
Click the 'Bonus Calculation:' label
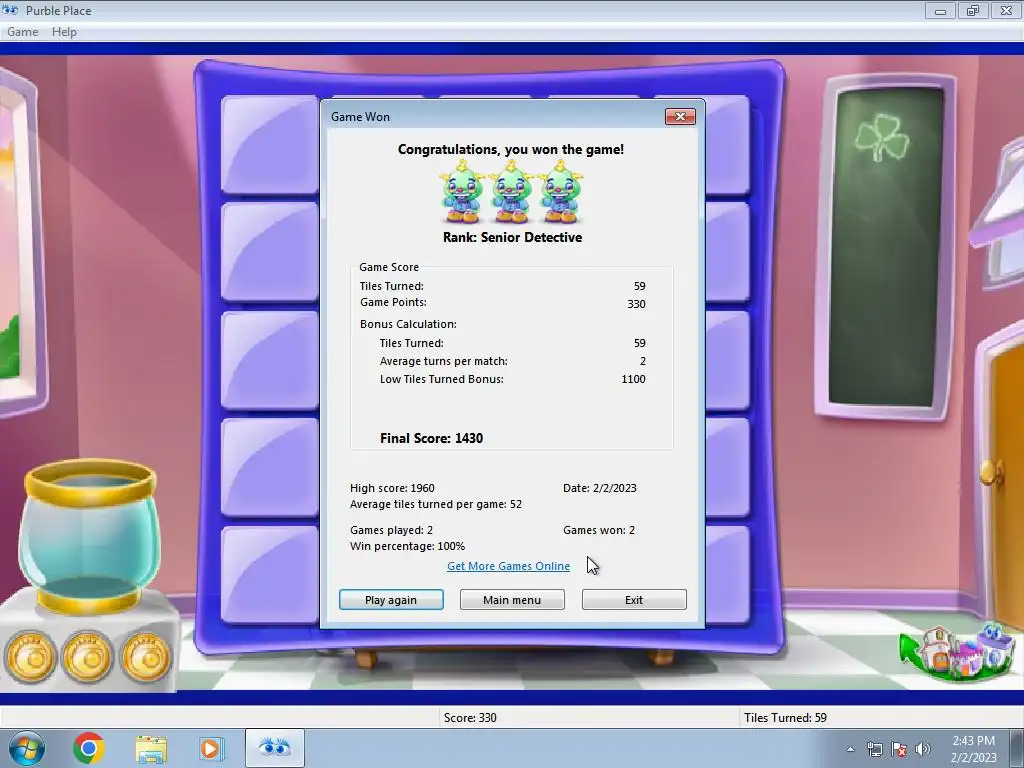(x=408, y=324)
